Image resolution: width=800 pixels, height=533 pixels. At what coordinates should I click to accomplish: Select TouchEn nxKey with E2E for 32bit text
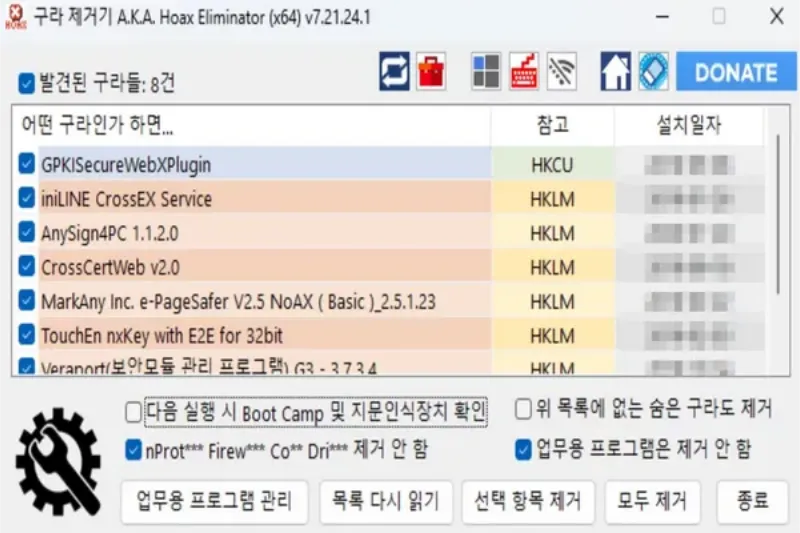pyautogui.click(x=162, y=336)
